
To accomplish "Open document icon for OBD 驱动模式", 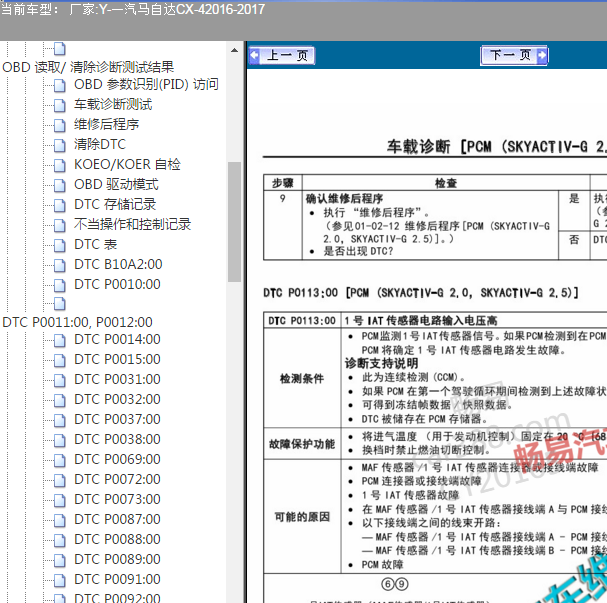I will (x=60, y=185).
